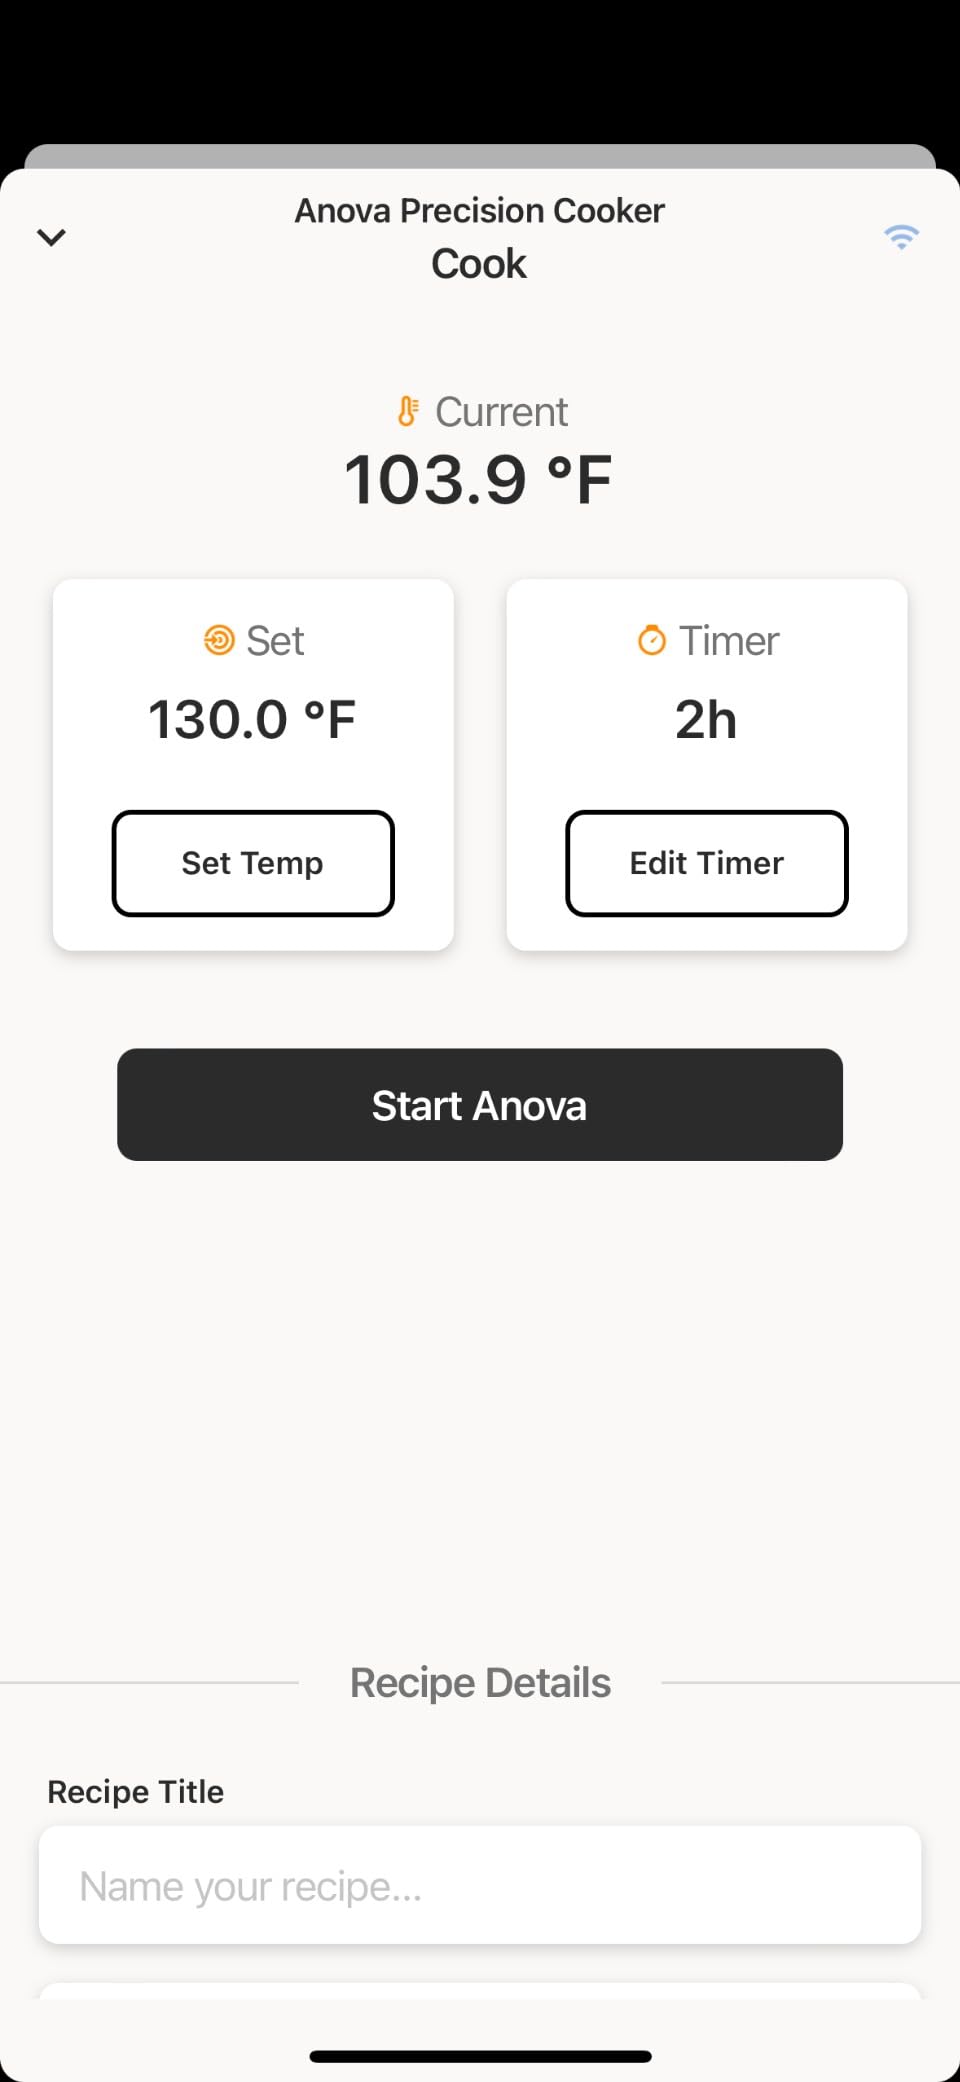Tap the thermometer icon beside Current

(x=408, y=411)
